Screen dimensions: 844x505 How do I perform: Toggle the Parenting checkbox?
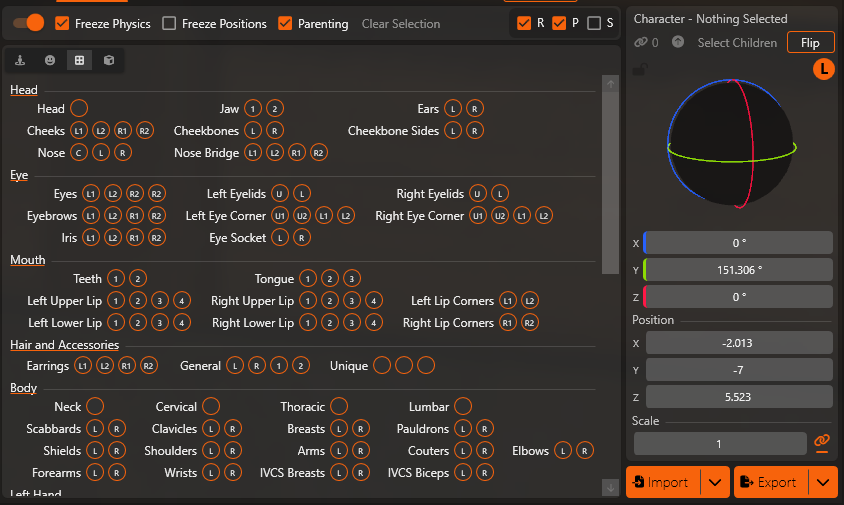click(x=285, y=23)
